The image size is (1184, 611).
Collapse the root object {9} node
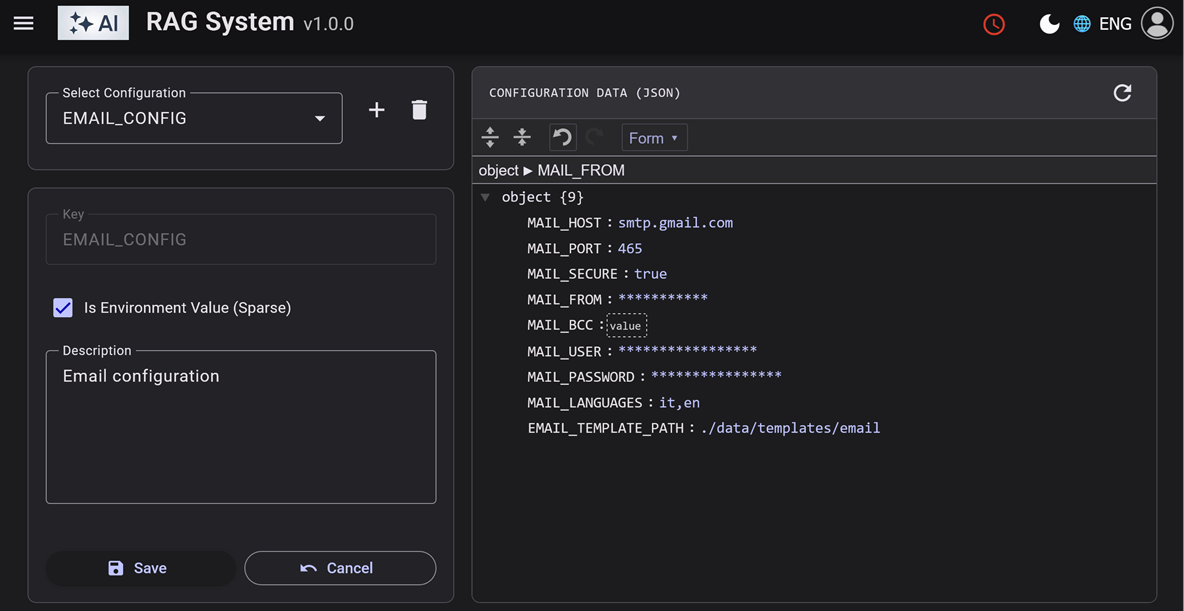[486, 198]
